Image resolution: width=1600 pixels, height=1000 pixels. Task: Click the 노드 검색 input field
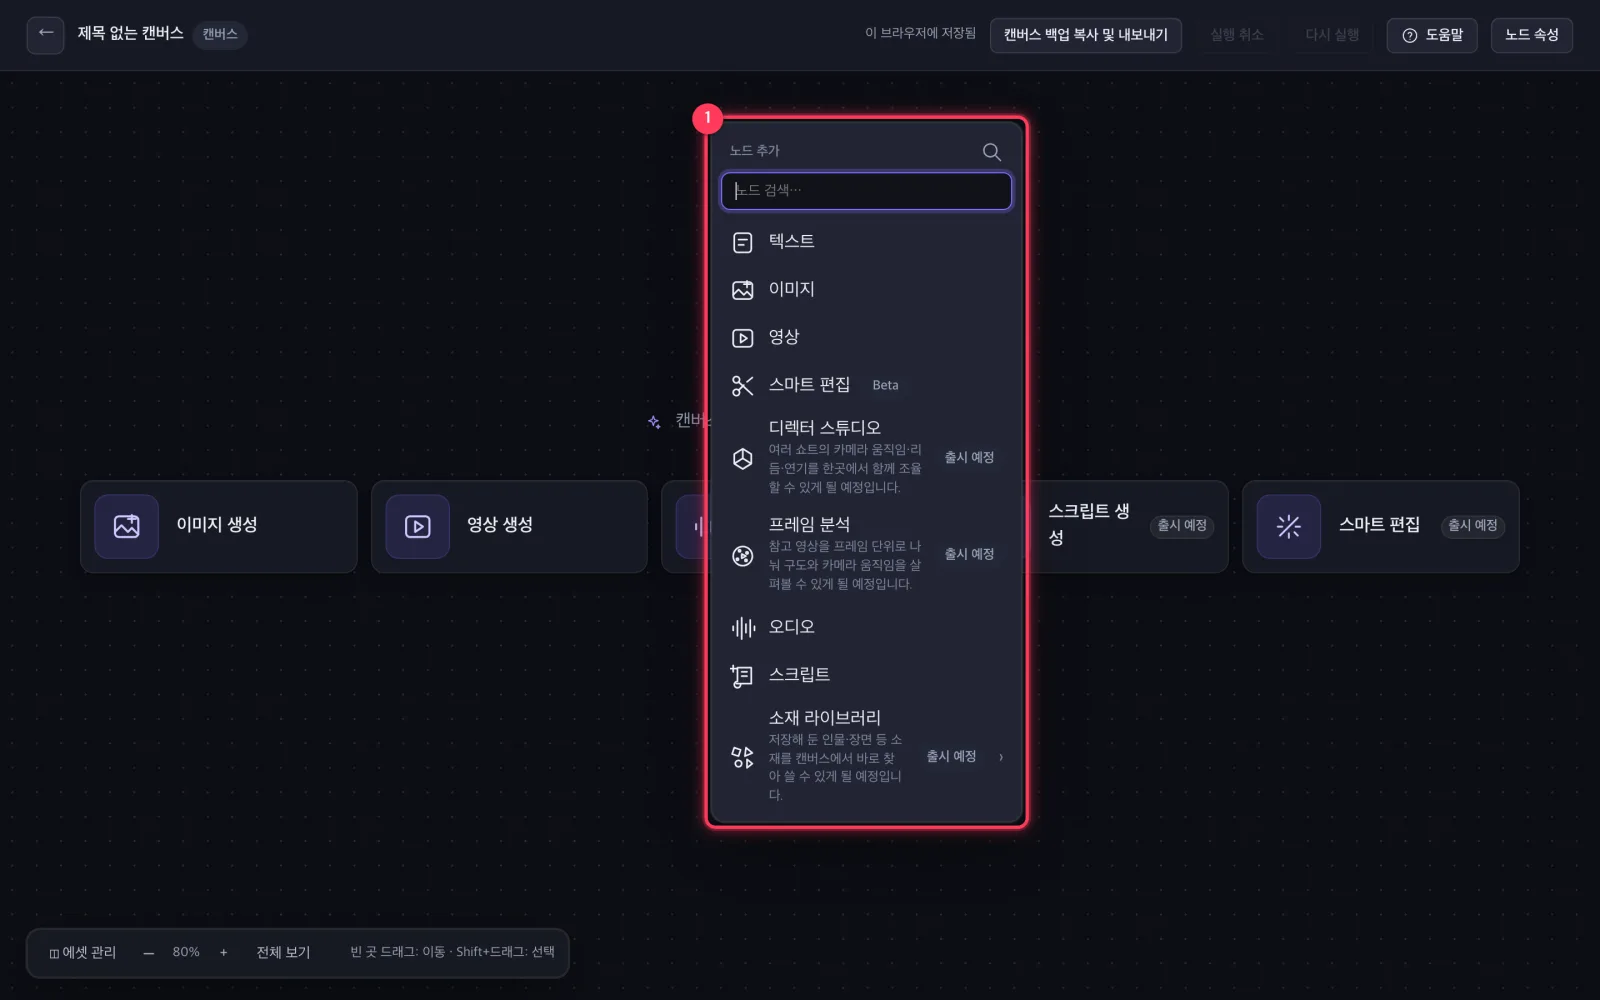point(866,191)
